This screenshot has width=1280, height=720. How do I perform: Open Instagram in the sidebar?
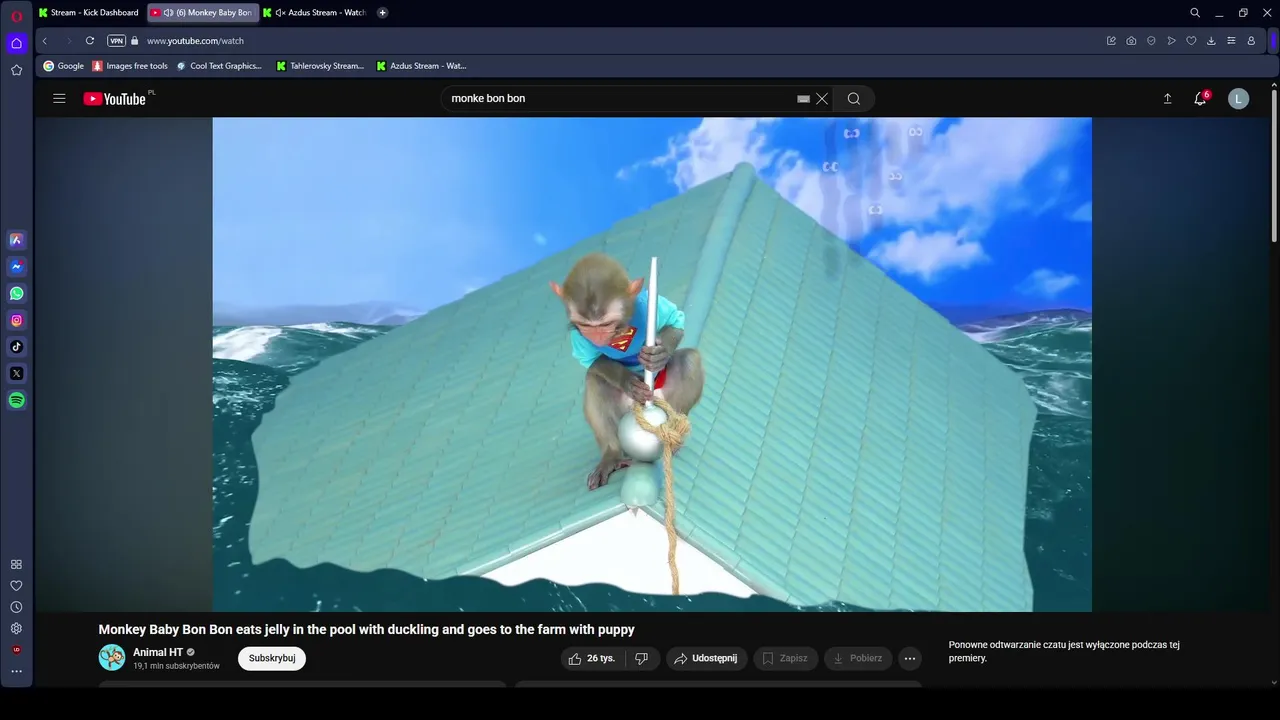pyautogui.click(x=16, y=321)
